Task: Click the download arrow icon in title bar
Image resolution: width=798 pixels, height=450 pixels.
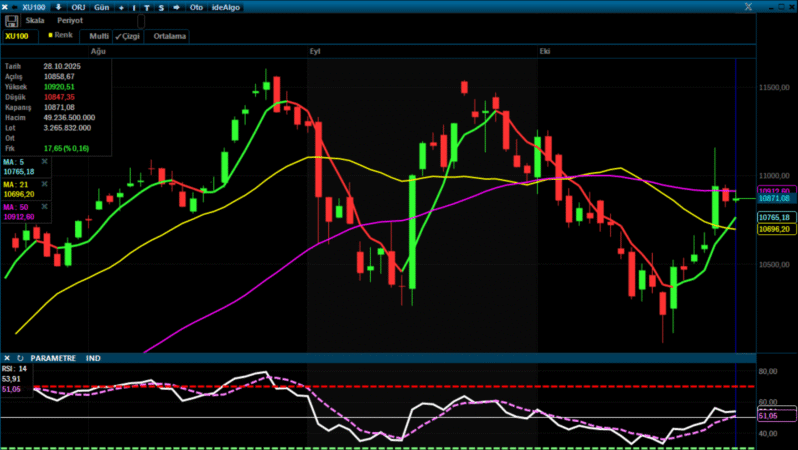Action: pos(57,6)
